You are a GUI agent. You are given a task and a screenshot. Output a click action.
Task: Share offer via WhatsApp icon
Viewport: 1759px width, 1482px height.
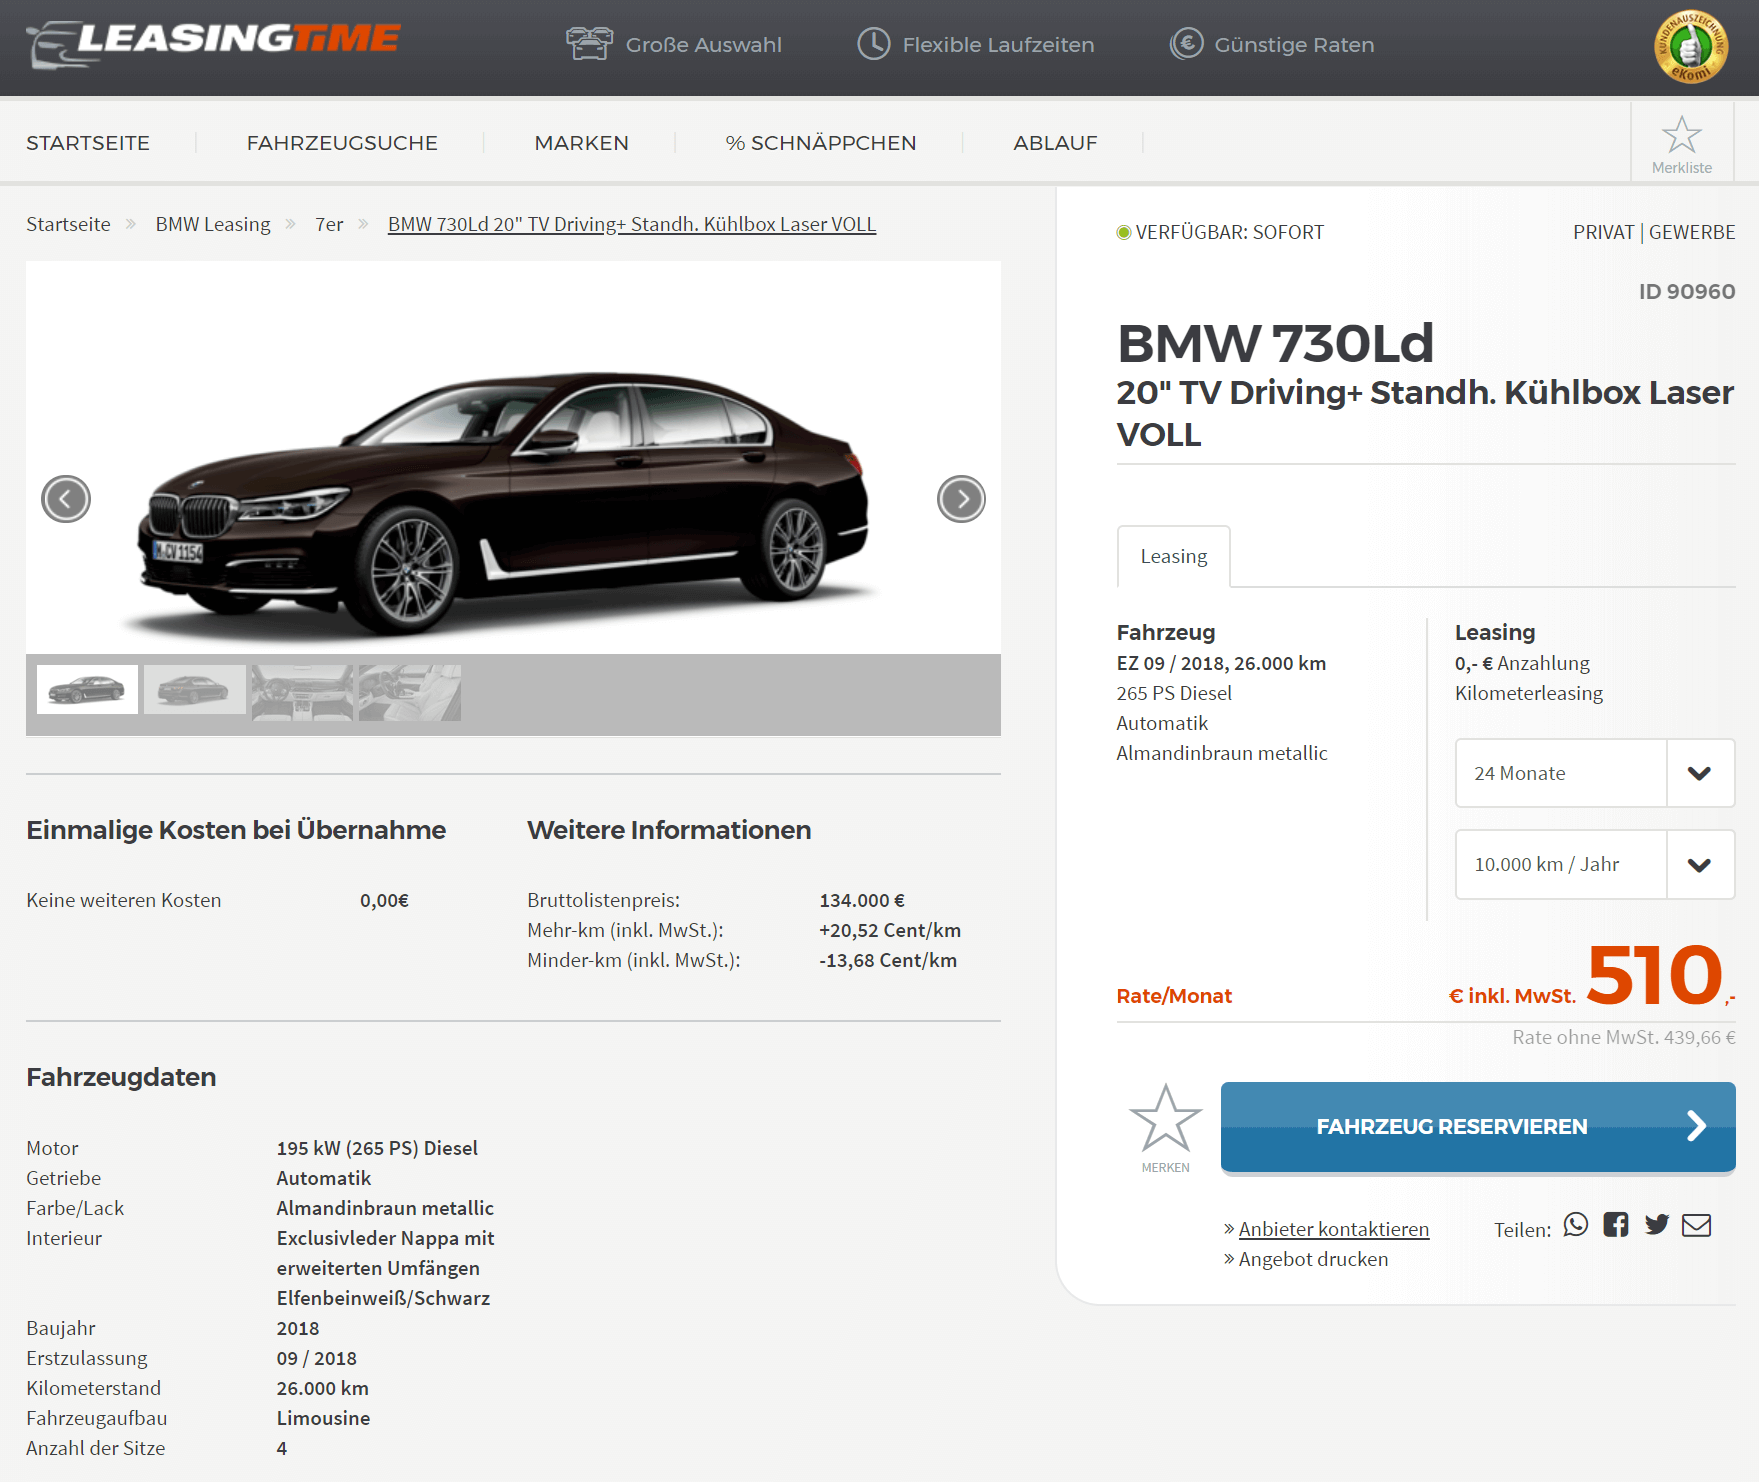[x=1576, y=1225]
